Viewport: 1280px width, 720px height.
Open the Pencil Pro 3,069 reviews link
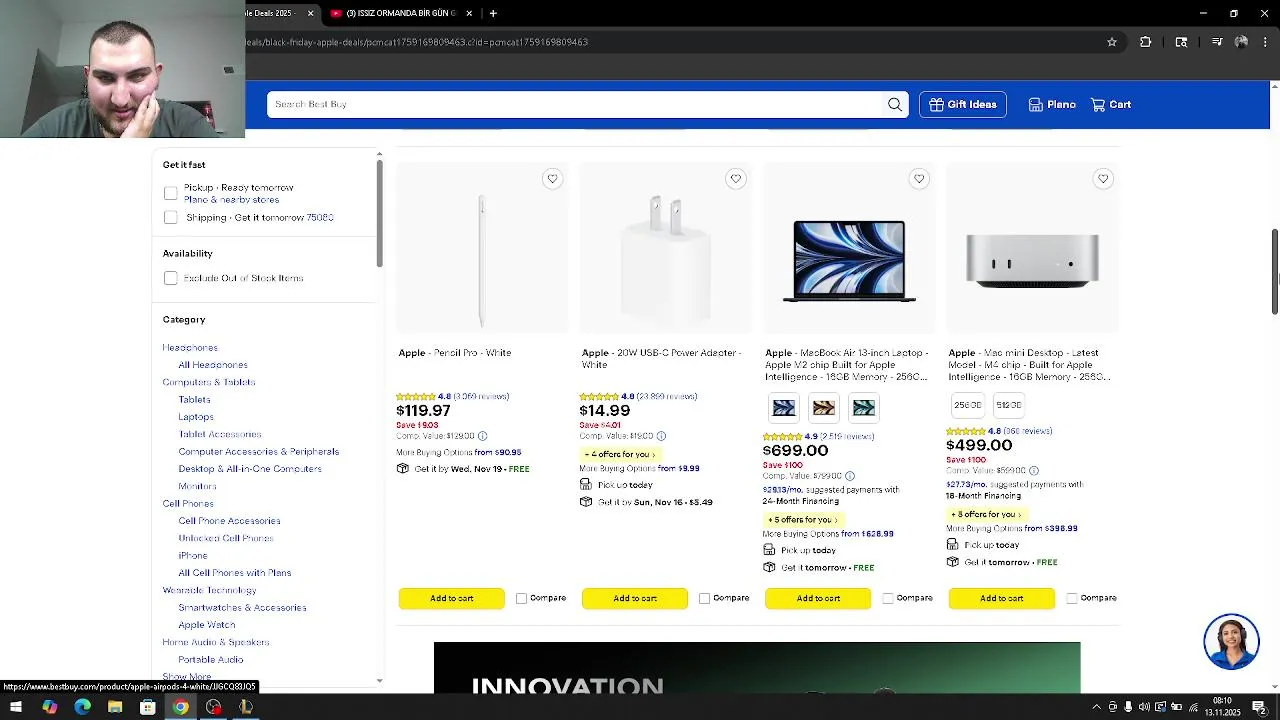point(481,397)
